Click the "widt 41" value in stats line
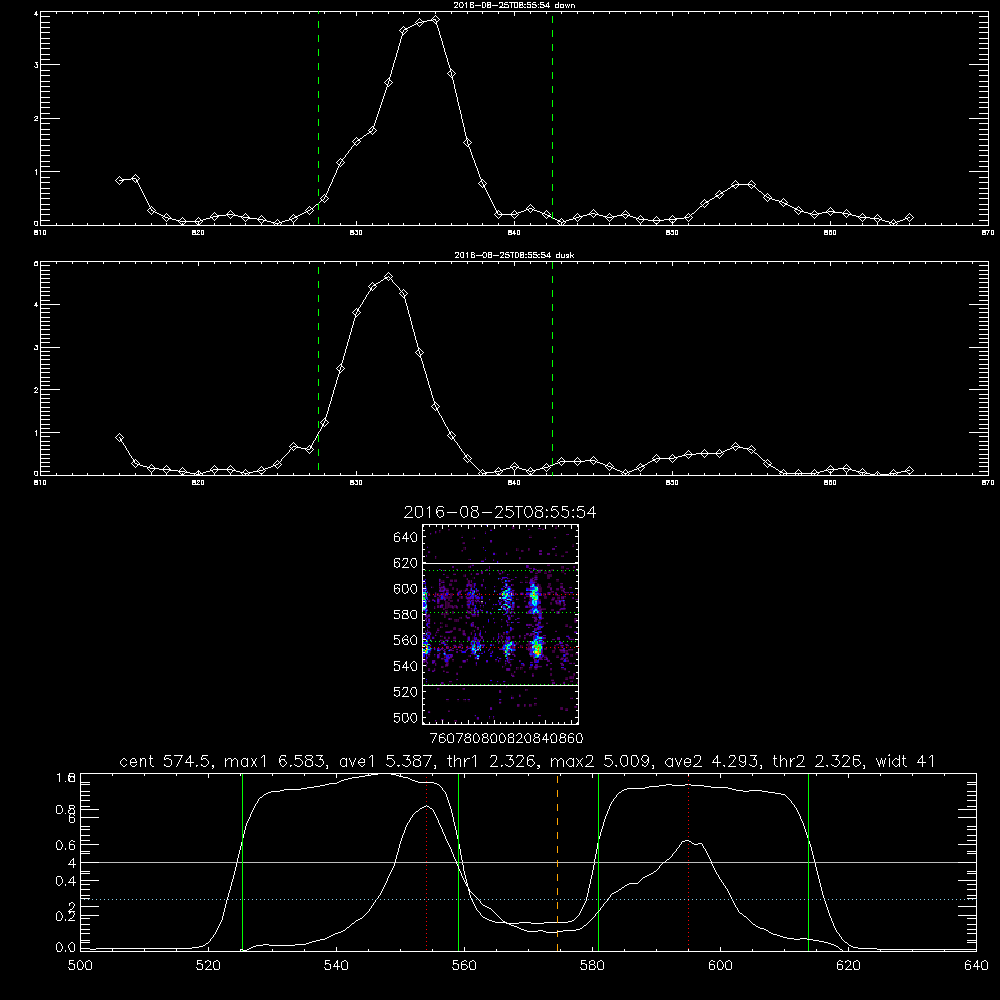 tap(905, 761)
